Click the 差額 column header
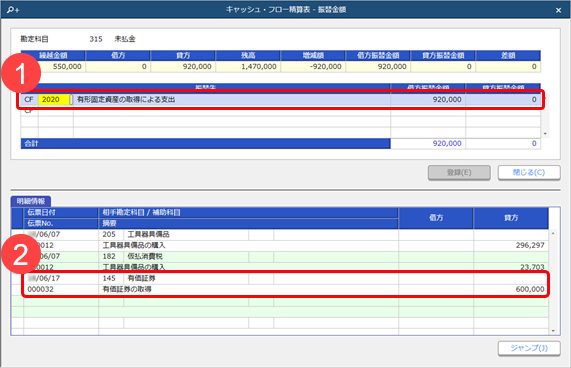The height and width of the screenshot is (368, 571). pyautogui.click(x=508, y=55)
